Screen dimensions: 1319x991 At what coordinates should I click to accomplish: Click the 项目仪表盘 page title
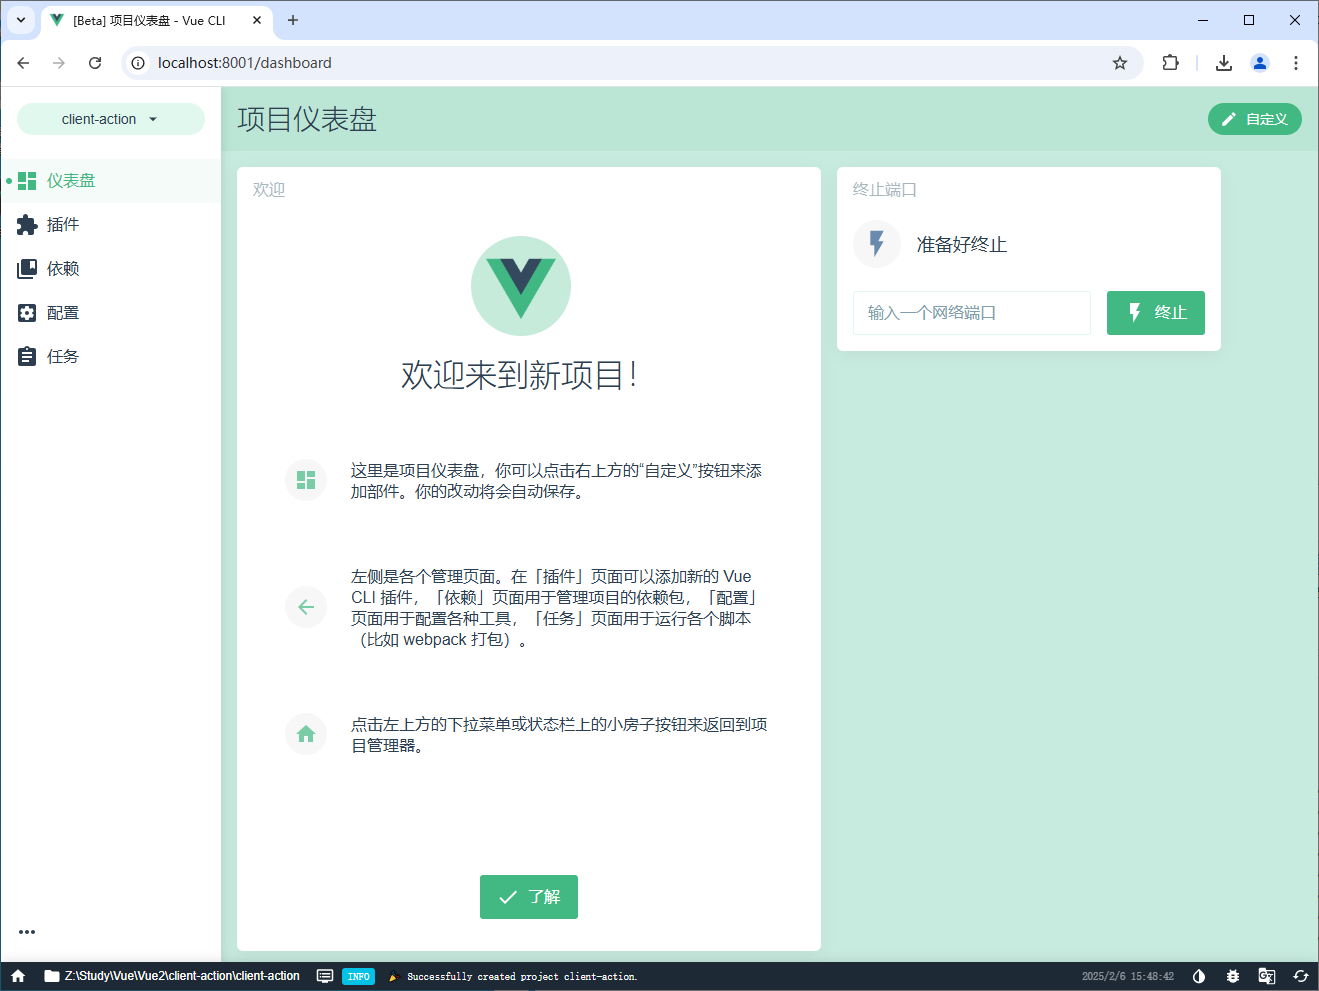[307, 119]
